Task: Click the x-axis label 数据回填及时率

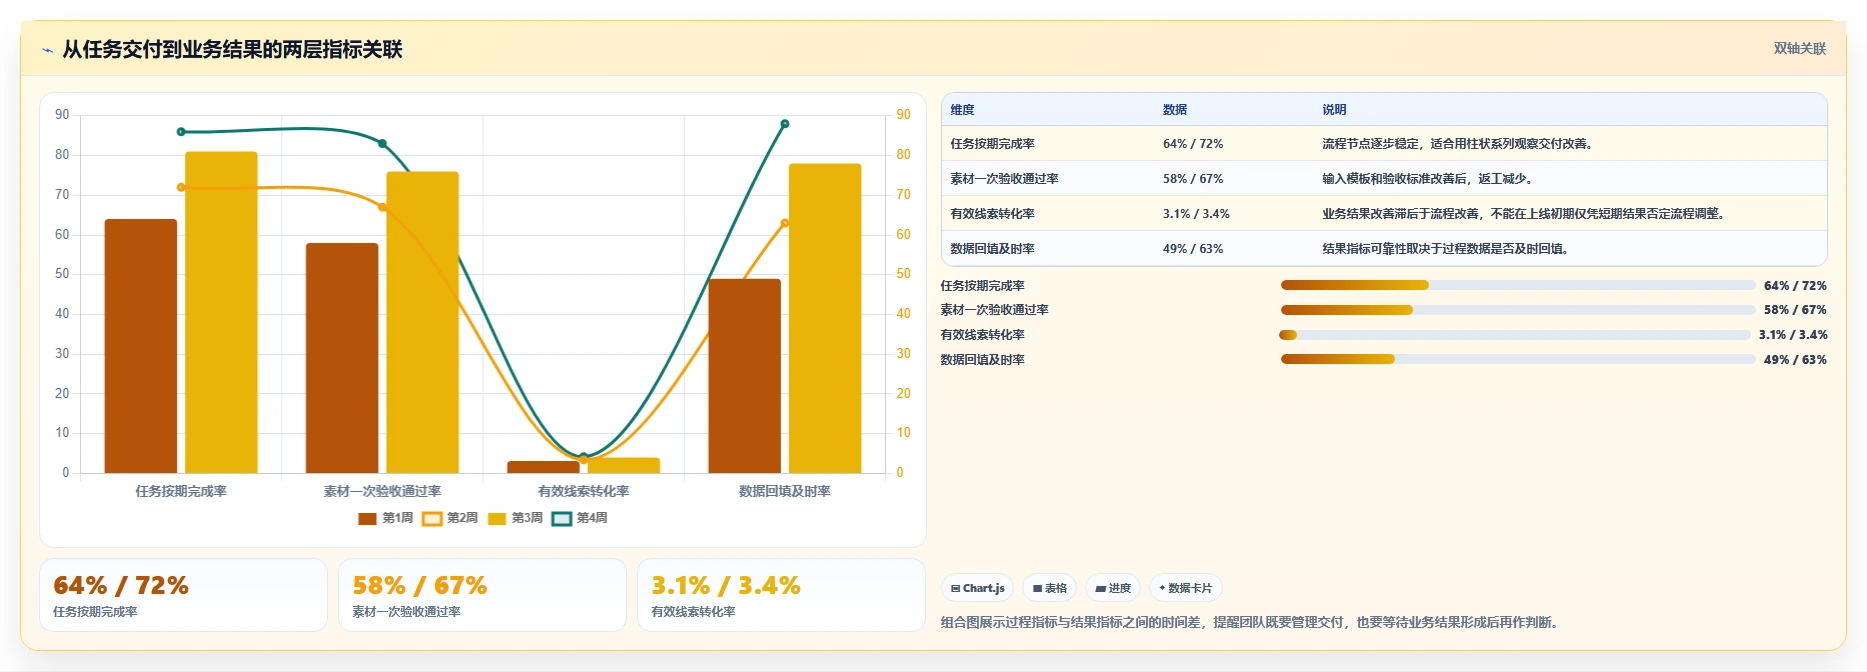Action: (x=785, y=491)
